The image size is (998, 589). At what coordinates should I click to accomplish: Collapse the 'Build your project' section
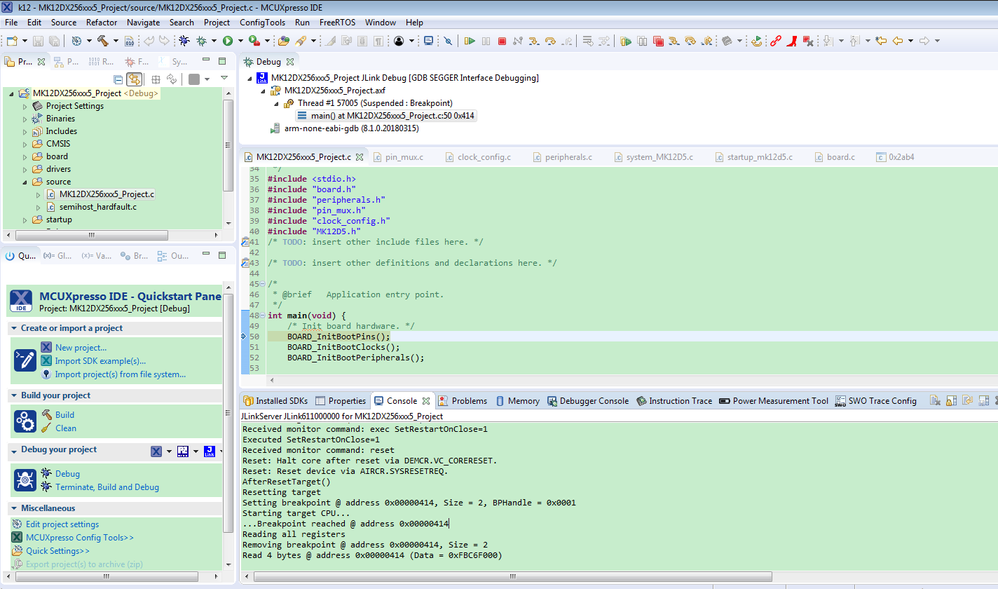point(13,395)
